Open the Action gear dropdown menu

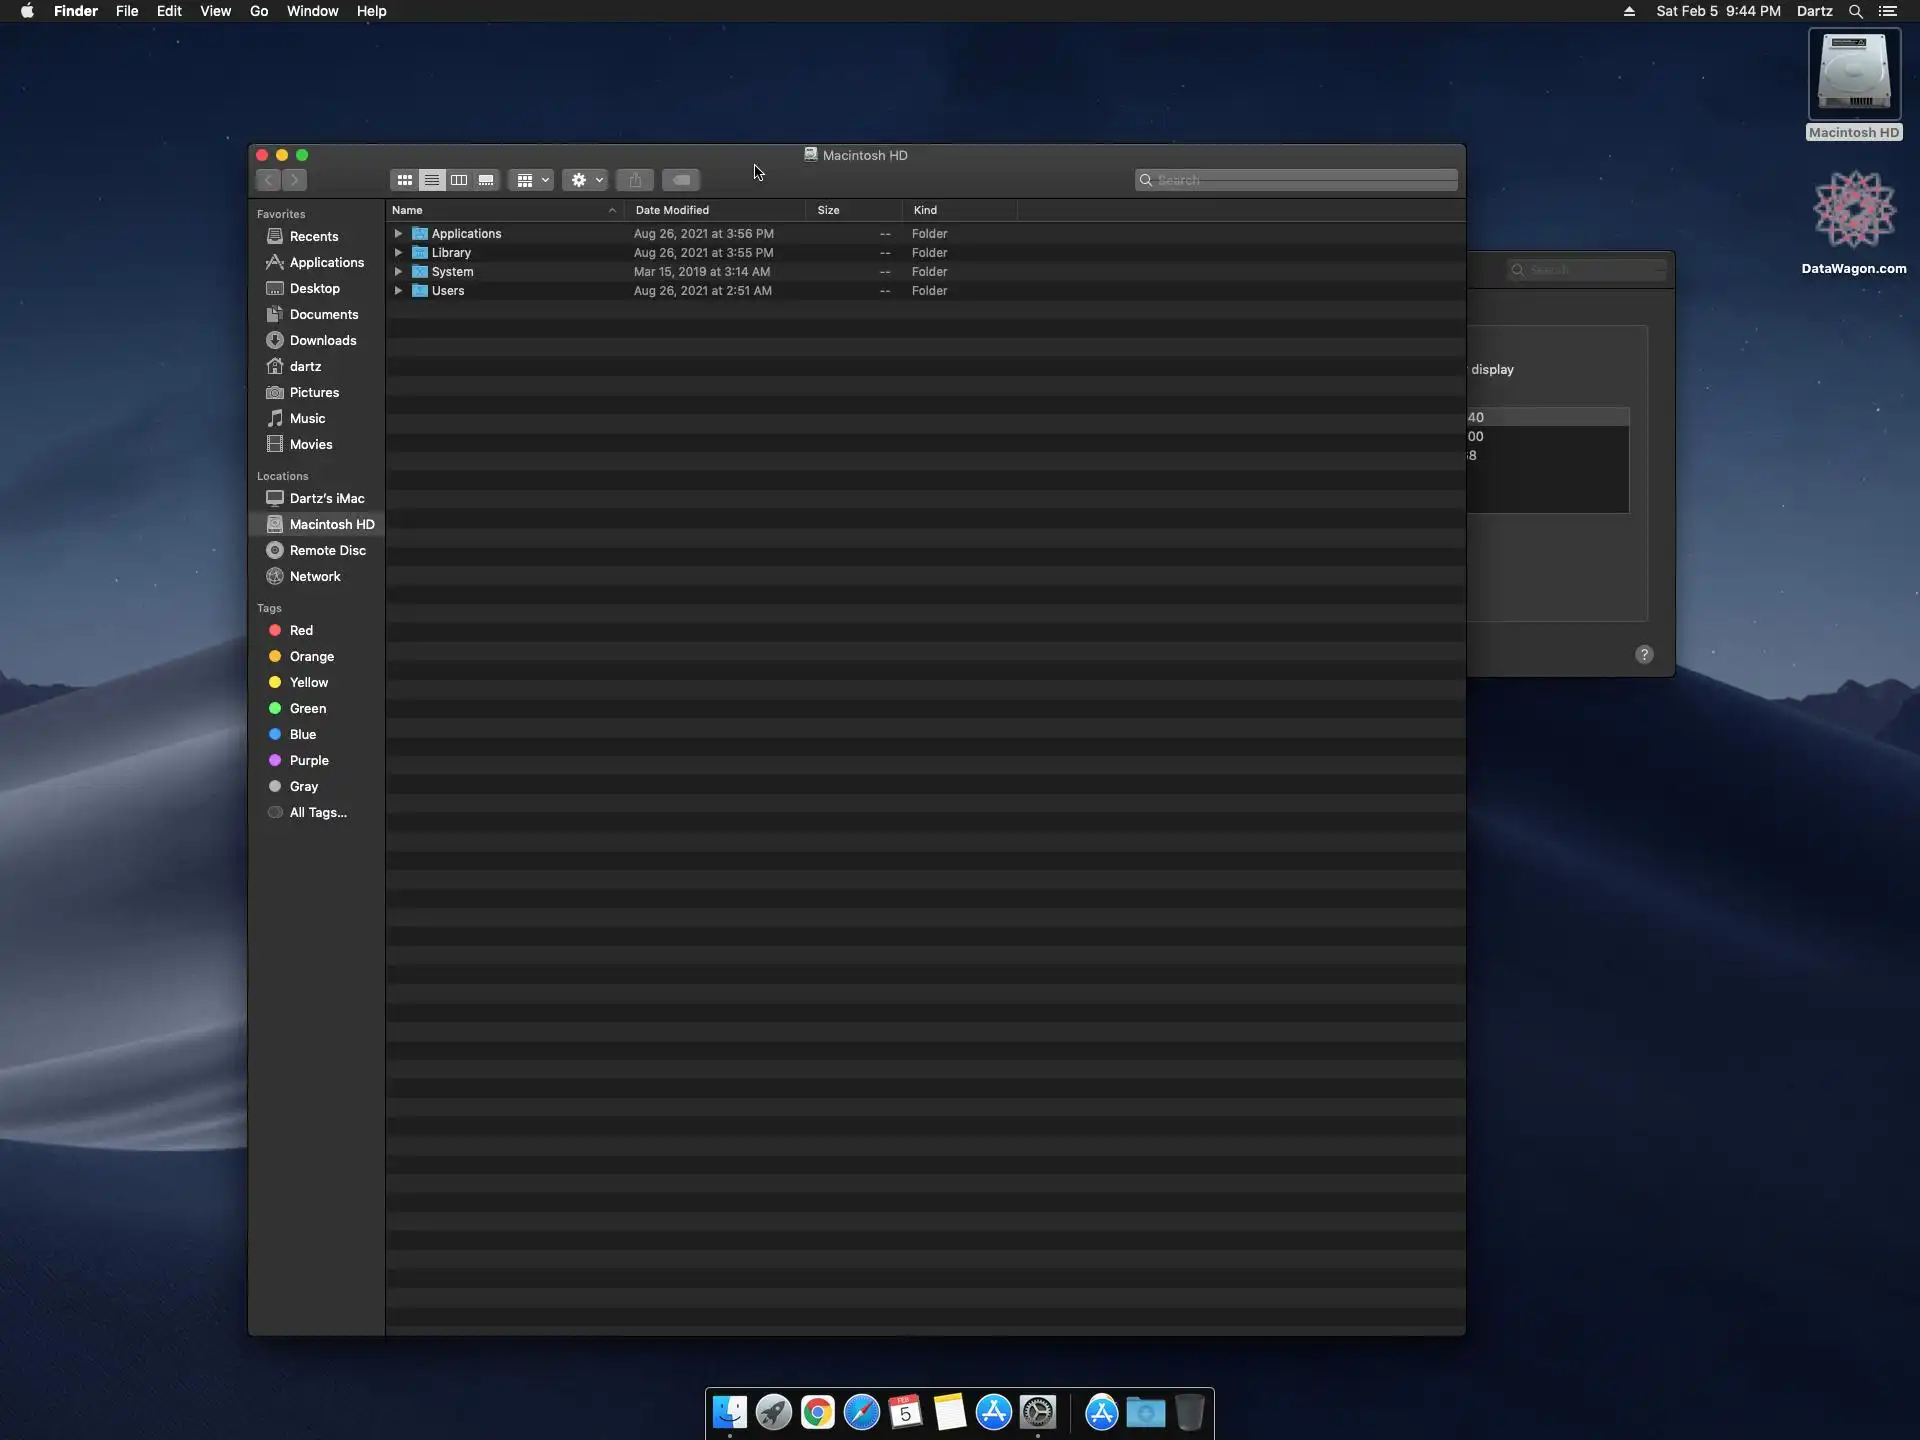pyautogui.click(x=585, y=180)
